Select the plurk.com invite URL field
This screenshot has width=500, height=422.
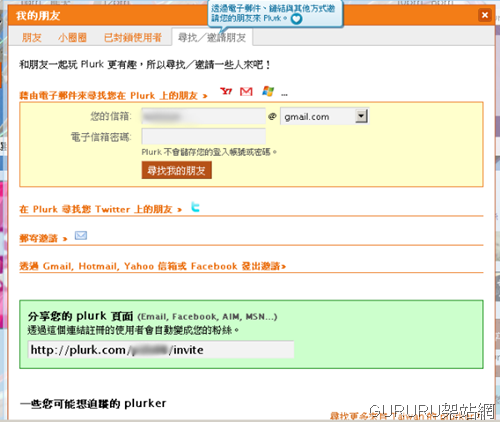pos(161,350)
